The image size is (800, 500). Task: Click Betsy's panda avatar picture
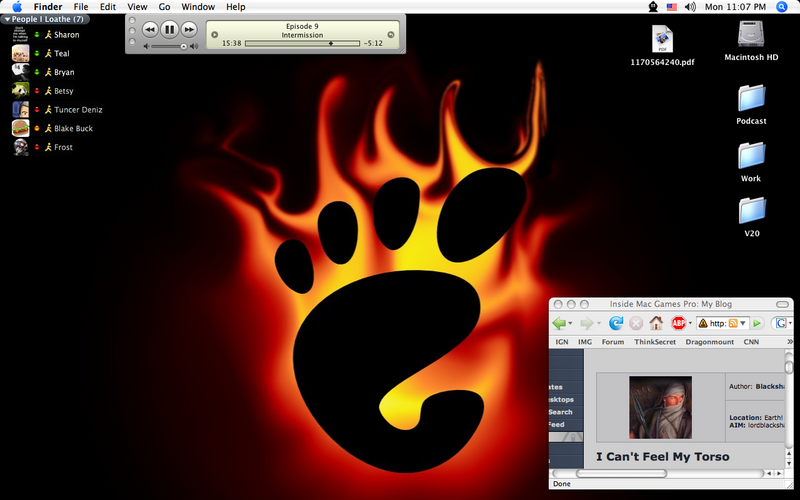(20, 91)
